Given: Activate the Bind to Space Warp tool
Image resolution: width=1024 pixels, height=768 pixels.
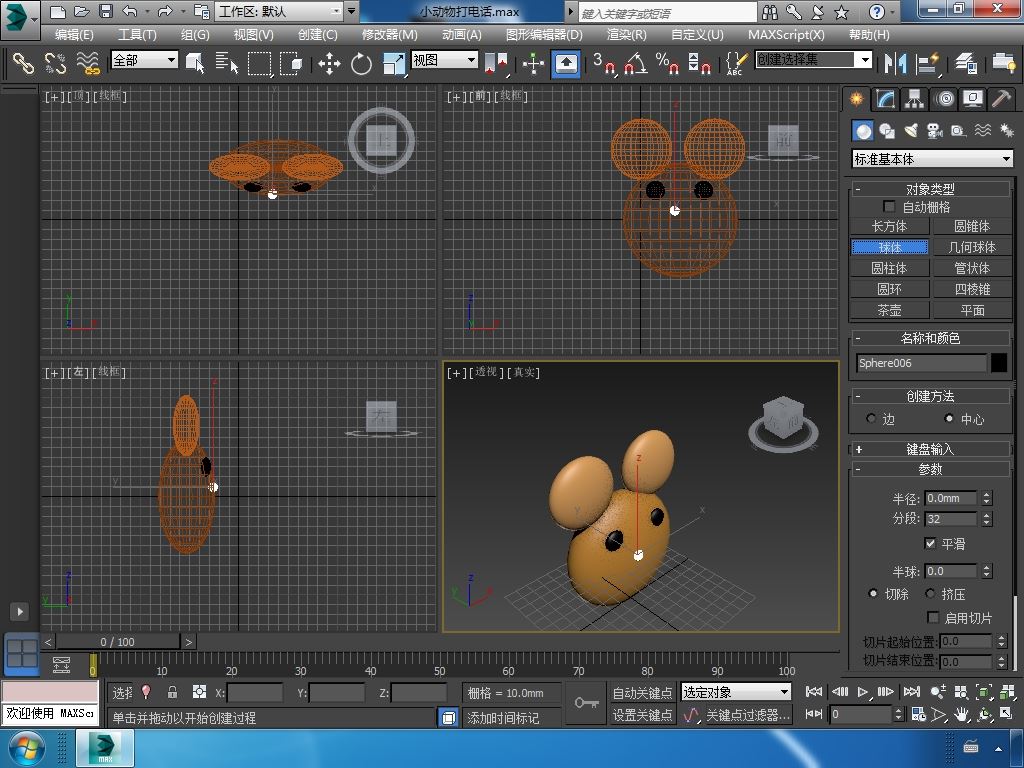Looking at the screenshot, I should point(88,63).
